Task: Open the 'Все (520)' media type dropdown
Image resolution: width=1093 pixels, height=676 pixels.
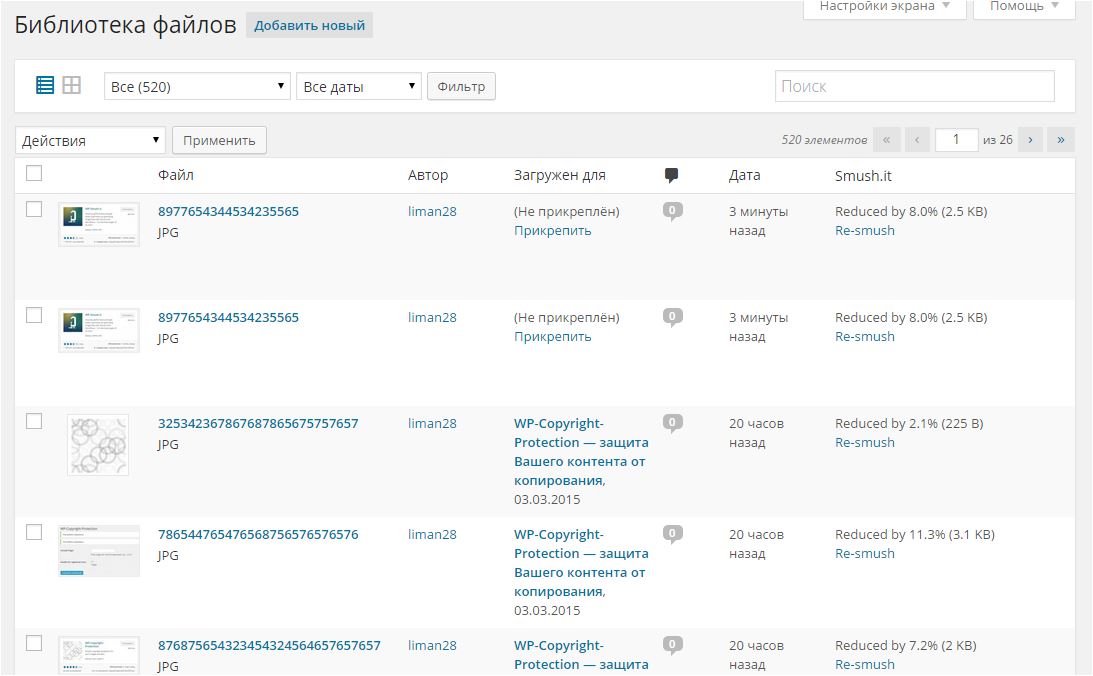Action: point(197,87)
